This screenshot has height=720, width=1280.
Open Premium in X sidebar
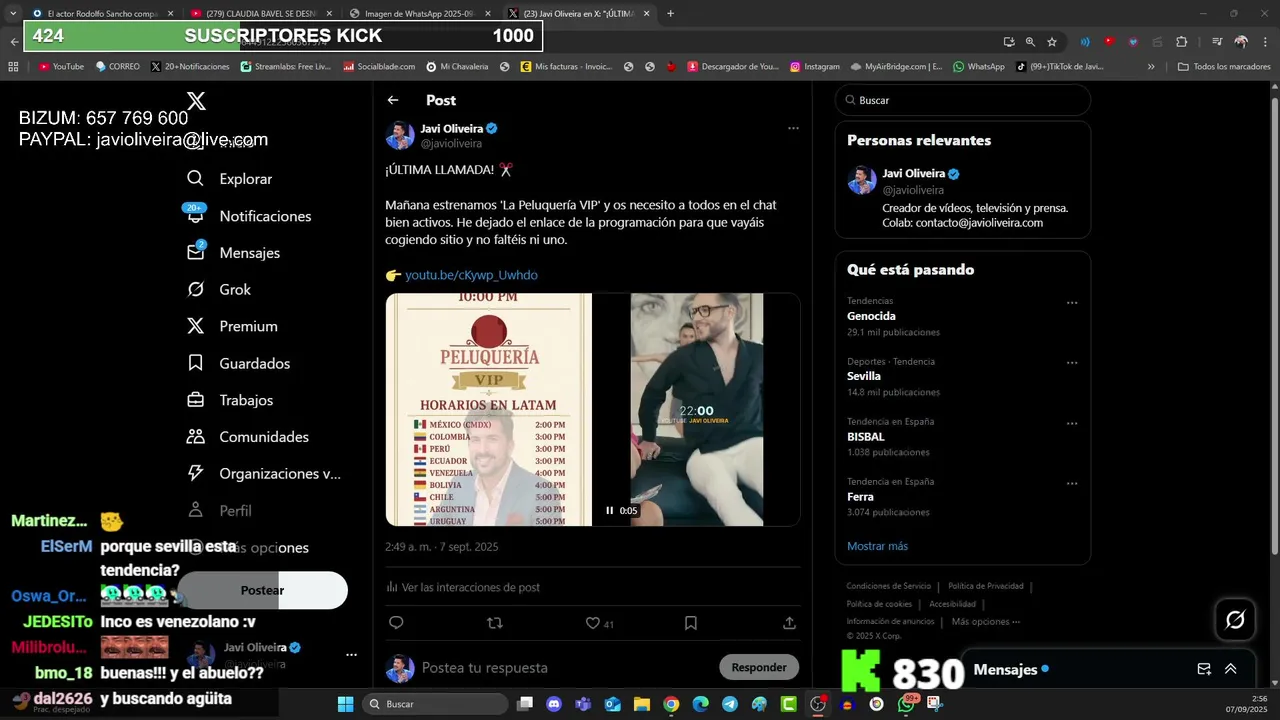[x=232, y=326]
